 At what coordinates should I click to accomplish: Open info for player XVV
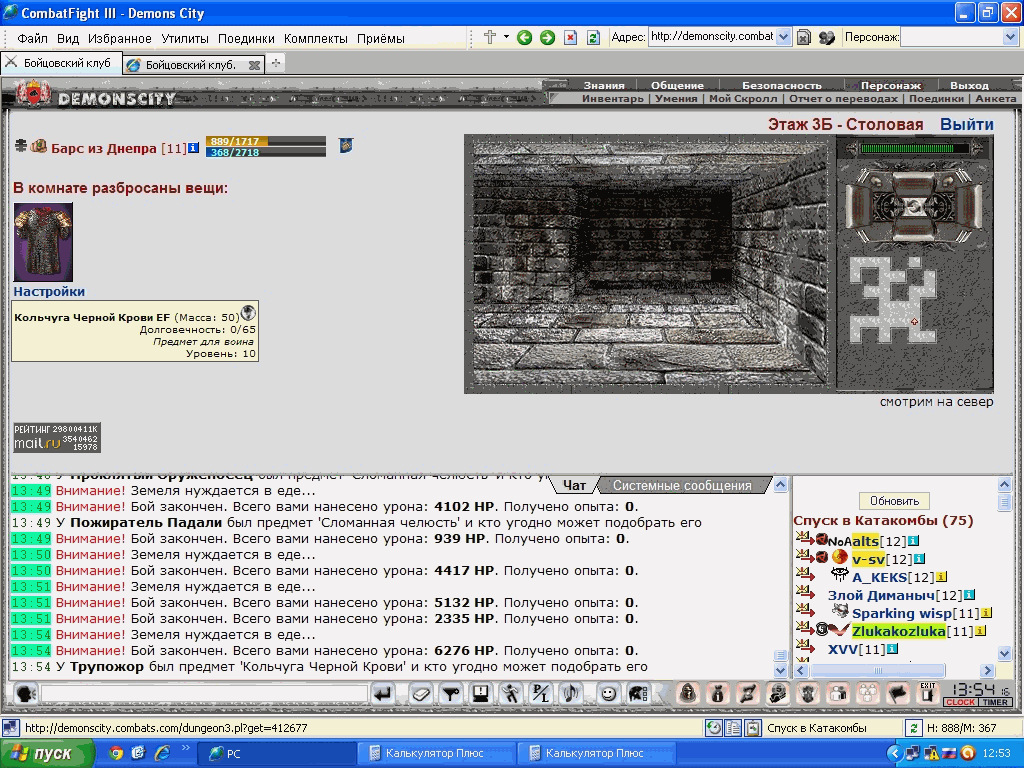click(892, 650)
